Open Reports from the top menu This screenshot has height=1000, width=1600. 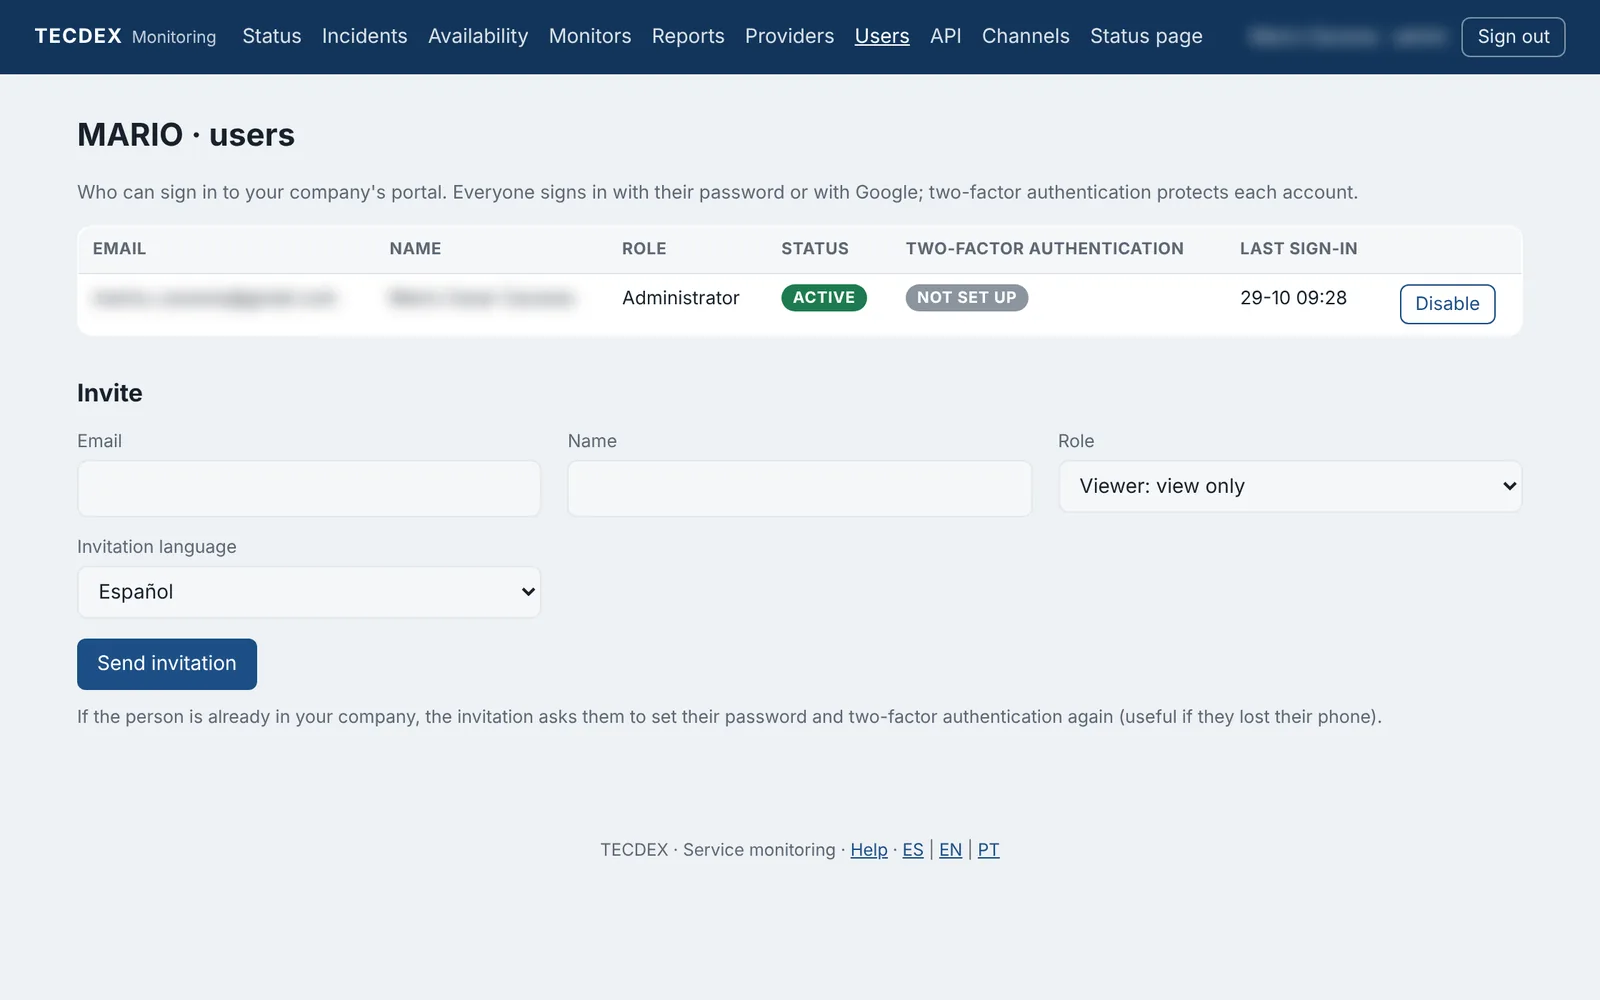tap(688, 36)
